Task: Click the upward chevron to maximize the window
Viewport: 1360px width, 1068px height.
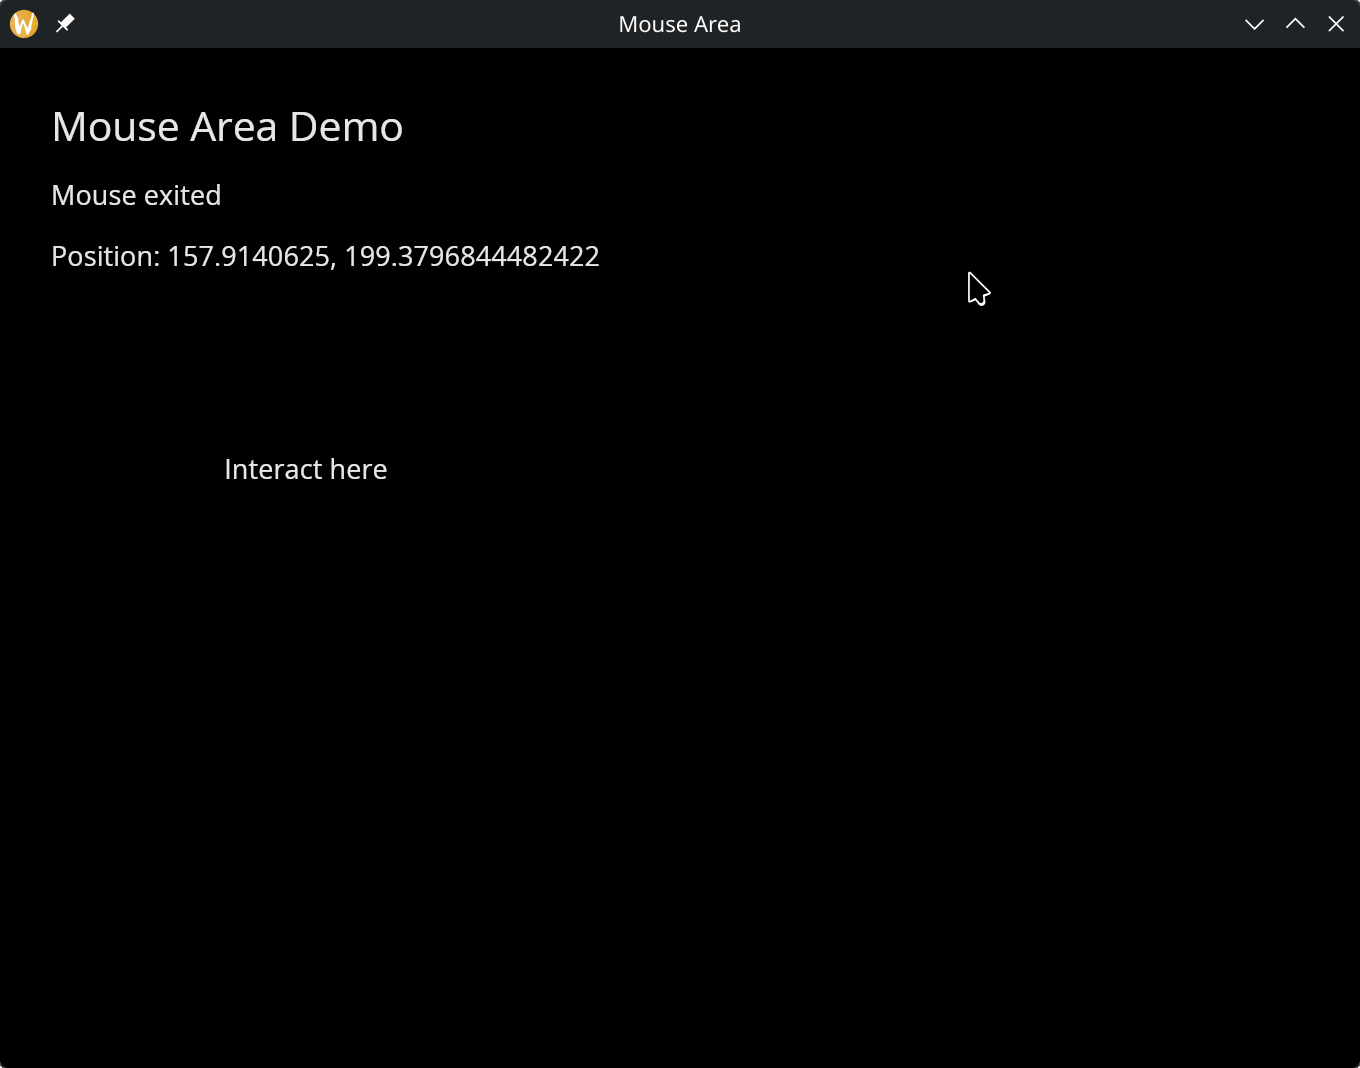Action: click(1295, 23)
